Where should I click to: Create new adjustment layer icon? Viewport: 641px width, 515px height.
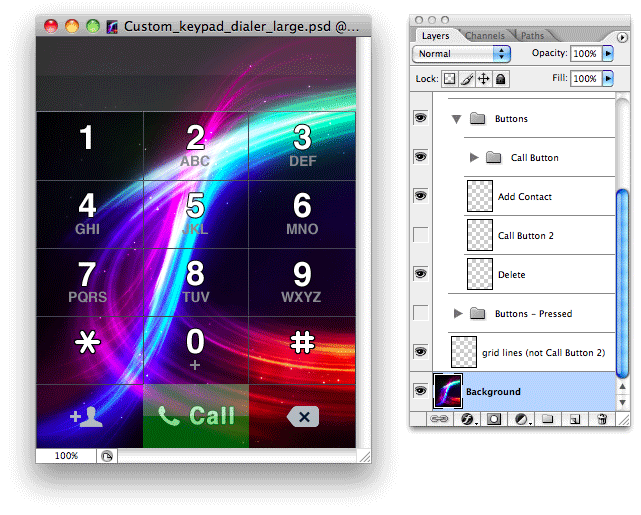coord(522,419)
